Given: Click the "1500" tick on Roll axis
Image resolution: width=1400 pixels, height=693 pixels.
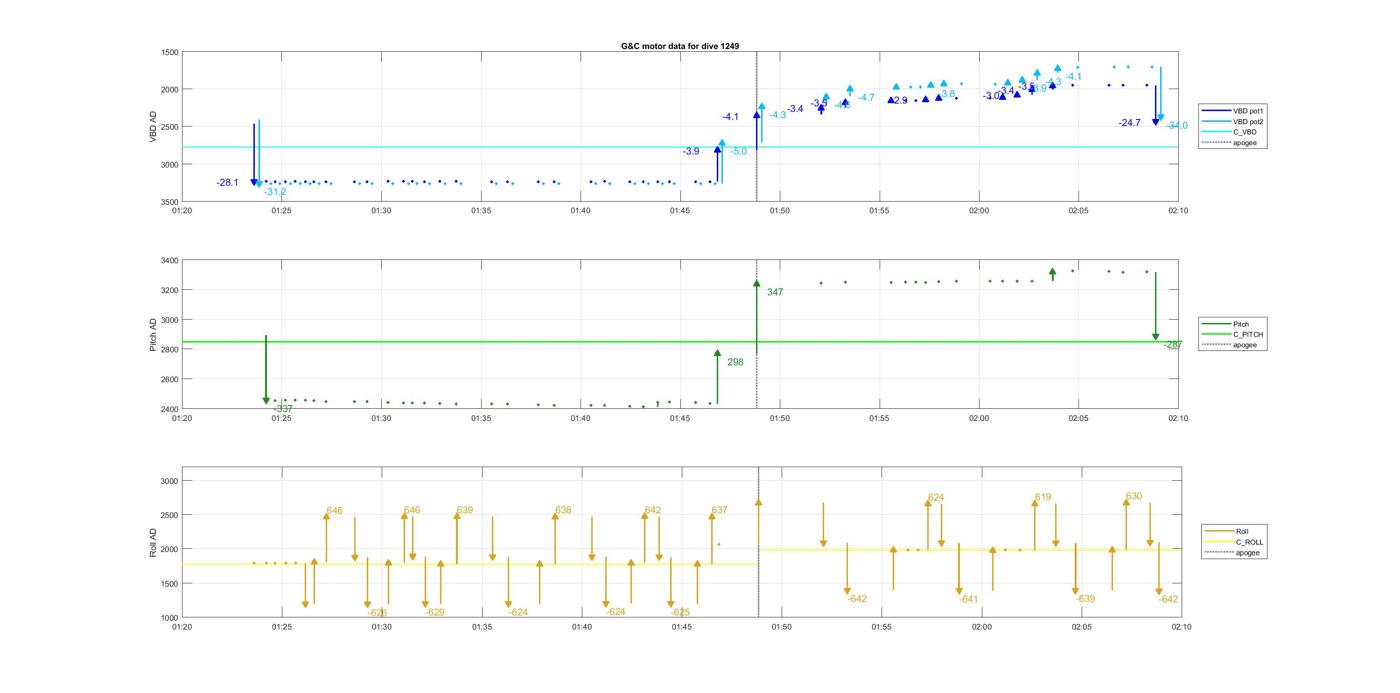Looking at the screenshot, I should pyautogui.click(x=169, y=584).
